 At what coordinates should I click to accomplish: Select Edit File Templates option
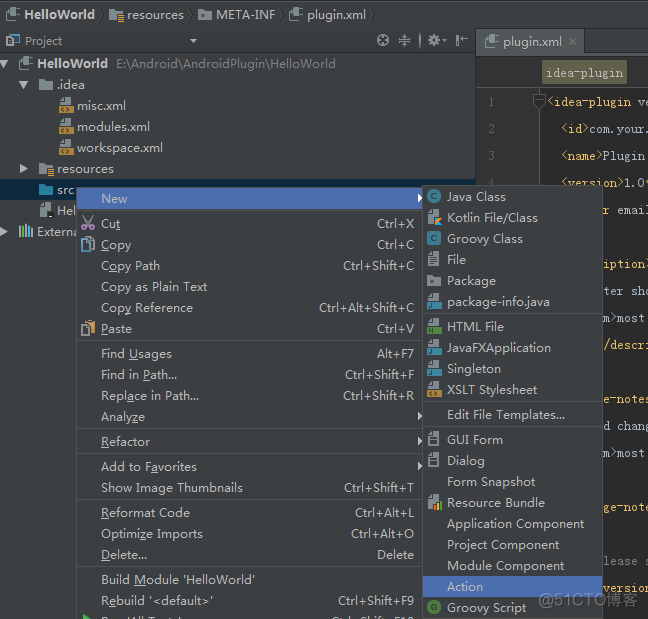pos(505,415)
